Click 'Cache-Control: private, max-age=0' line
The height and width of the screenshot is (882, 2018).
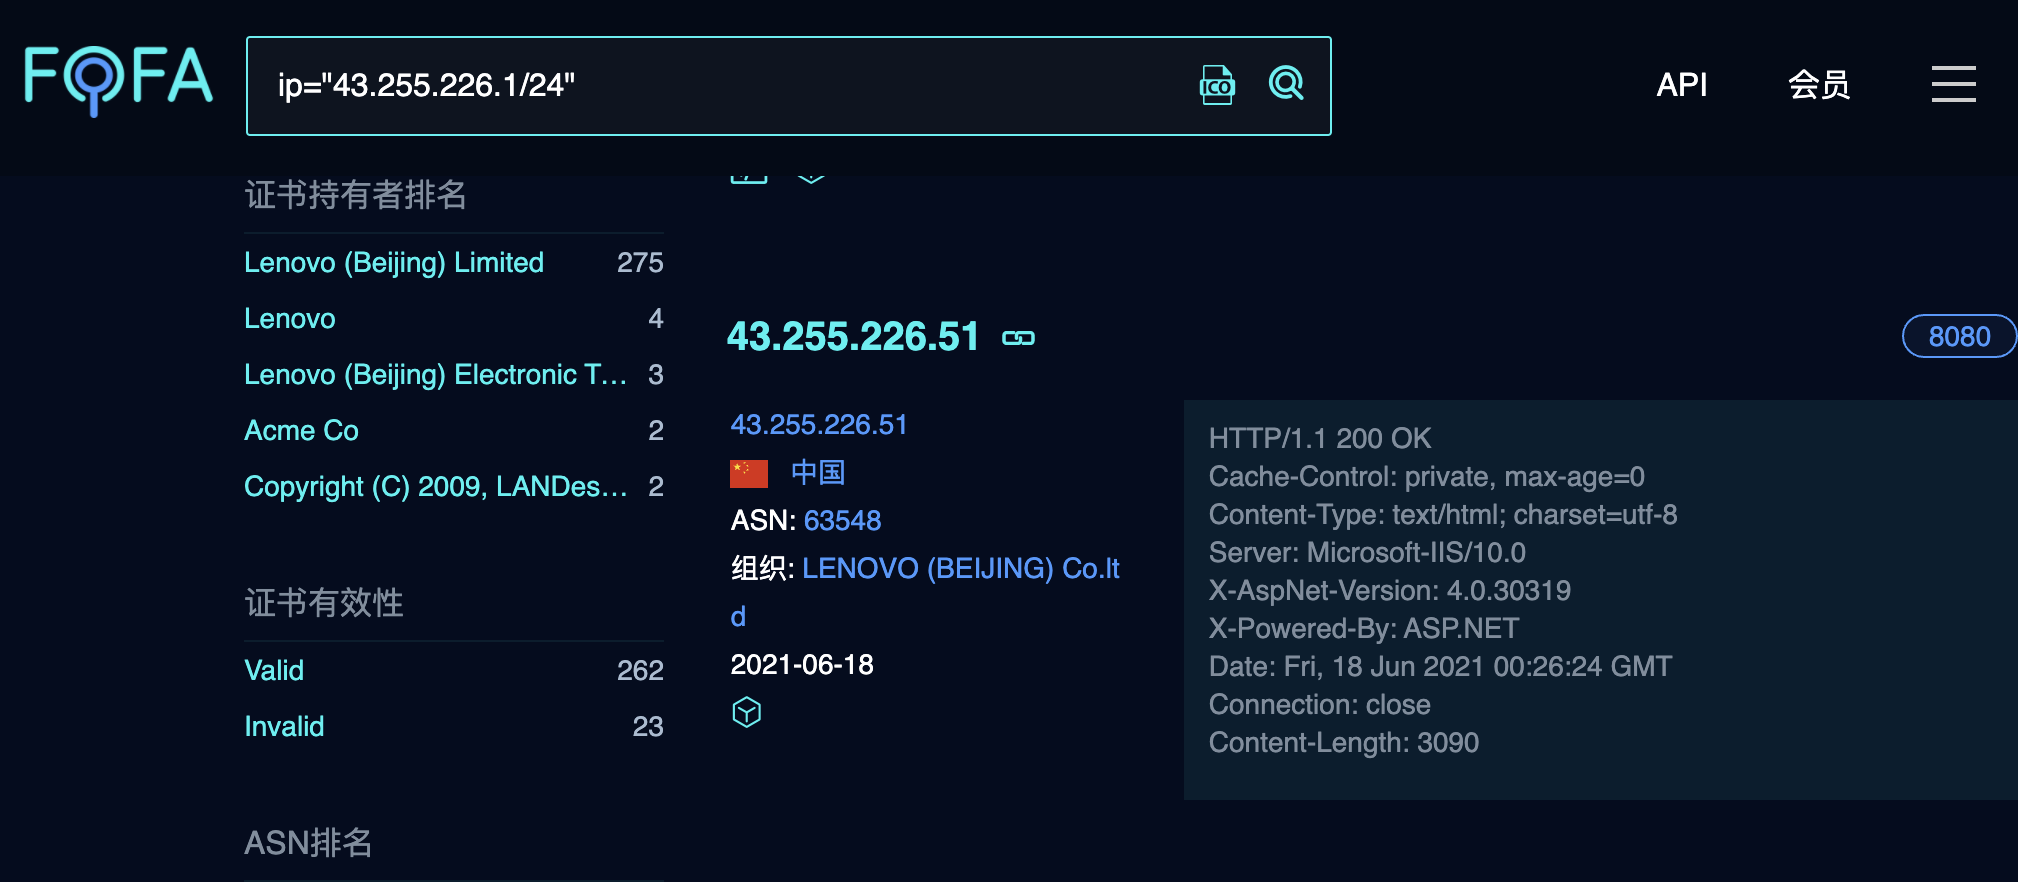1426,476
